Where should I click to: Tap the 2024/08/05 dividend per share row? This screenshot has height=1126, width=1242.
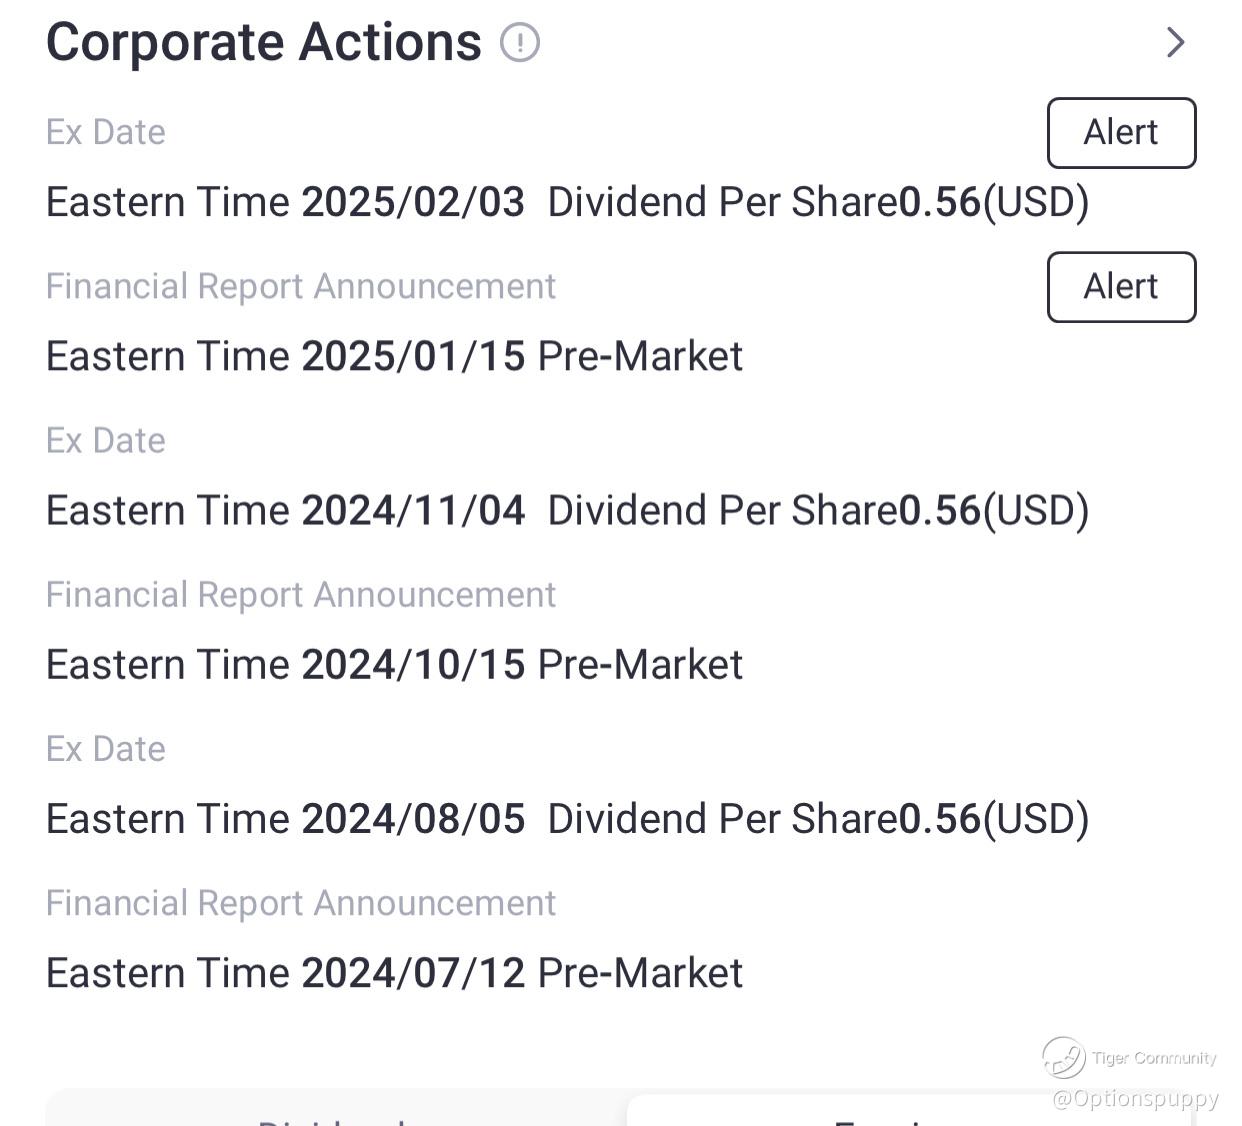(567, 819)
